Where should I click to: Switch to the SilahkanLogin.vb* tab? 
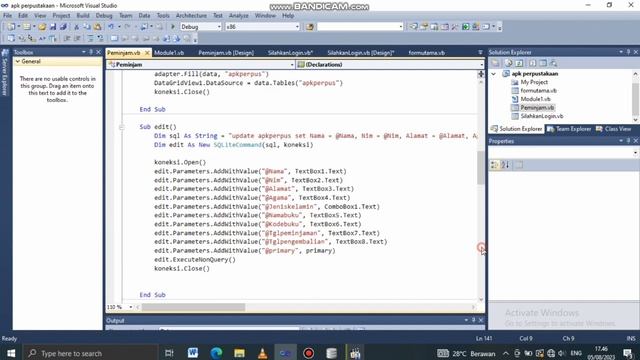click(290, 53)
